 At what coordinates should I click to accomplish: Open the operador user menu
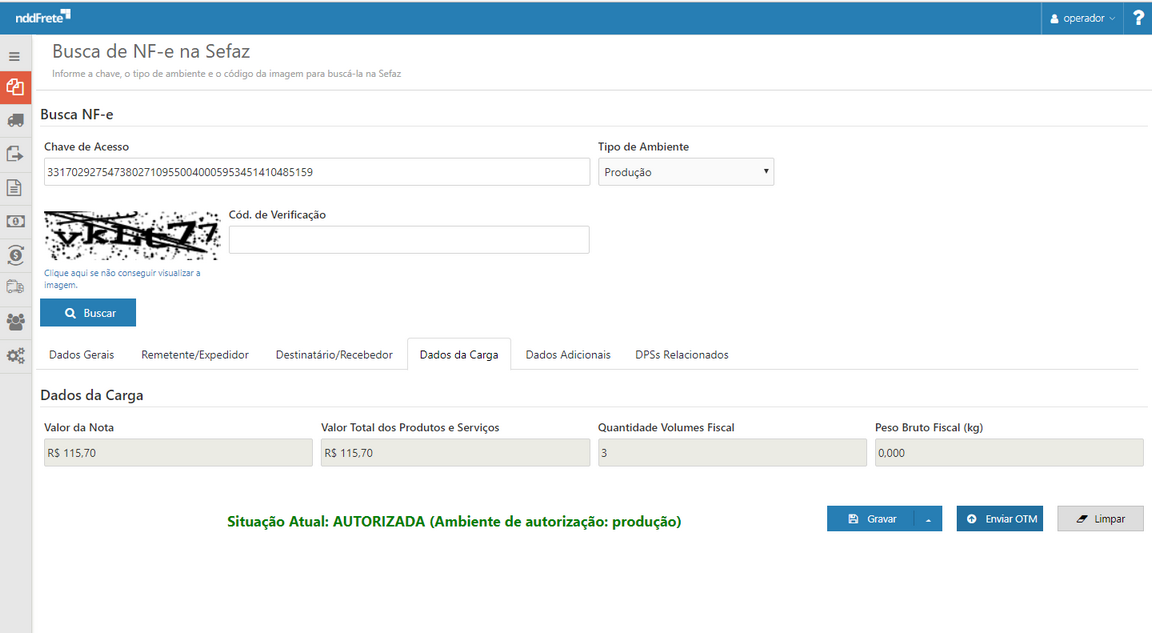tap(1083, 18)
